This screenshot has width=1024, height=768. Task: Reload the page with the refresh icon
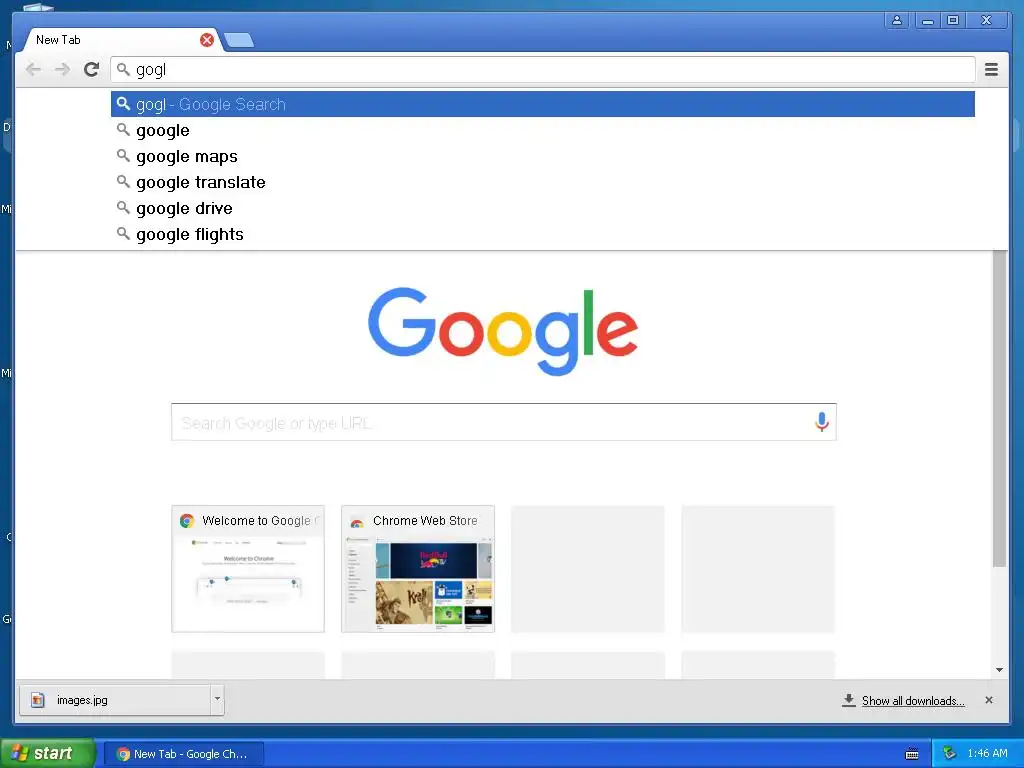pos(91,69)
